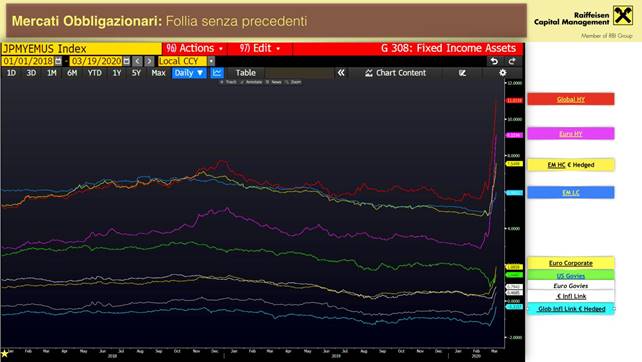This screenshot has width=642, height=362.
Task: Click the undo arrow icon
Action: pos(495,61)
